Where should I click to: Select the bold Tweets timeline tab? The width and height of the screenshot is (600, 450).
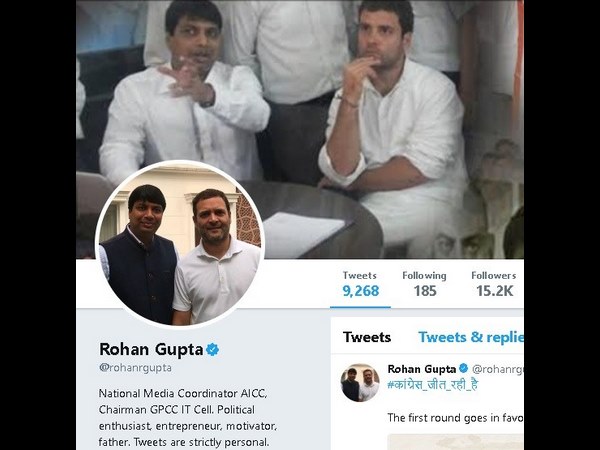tap(367, 337)
